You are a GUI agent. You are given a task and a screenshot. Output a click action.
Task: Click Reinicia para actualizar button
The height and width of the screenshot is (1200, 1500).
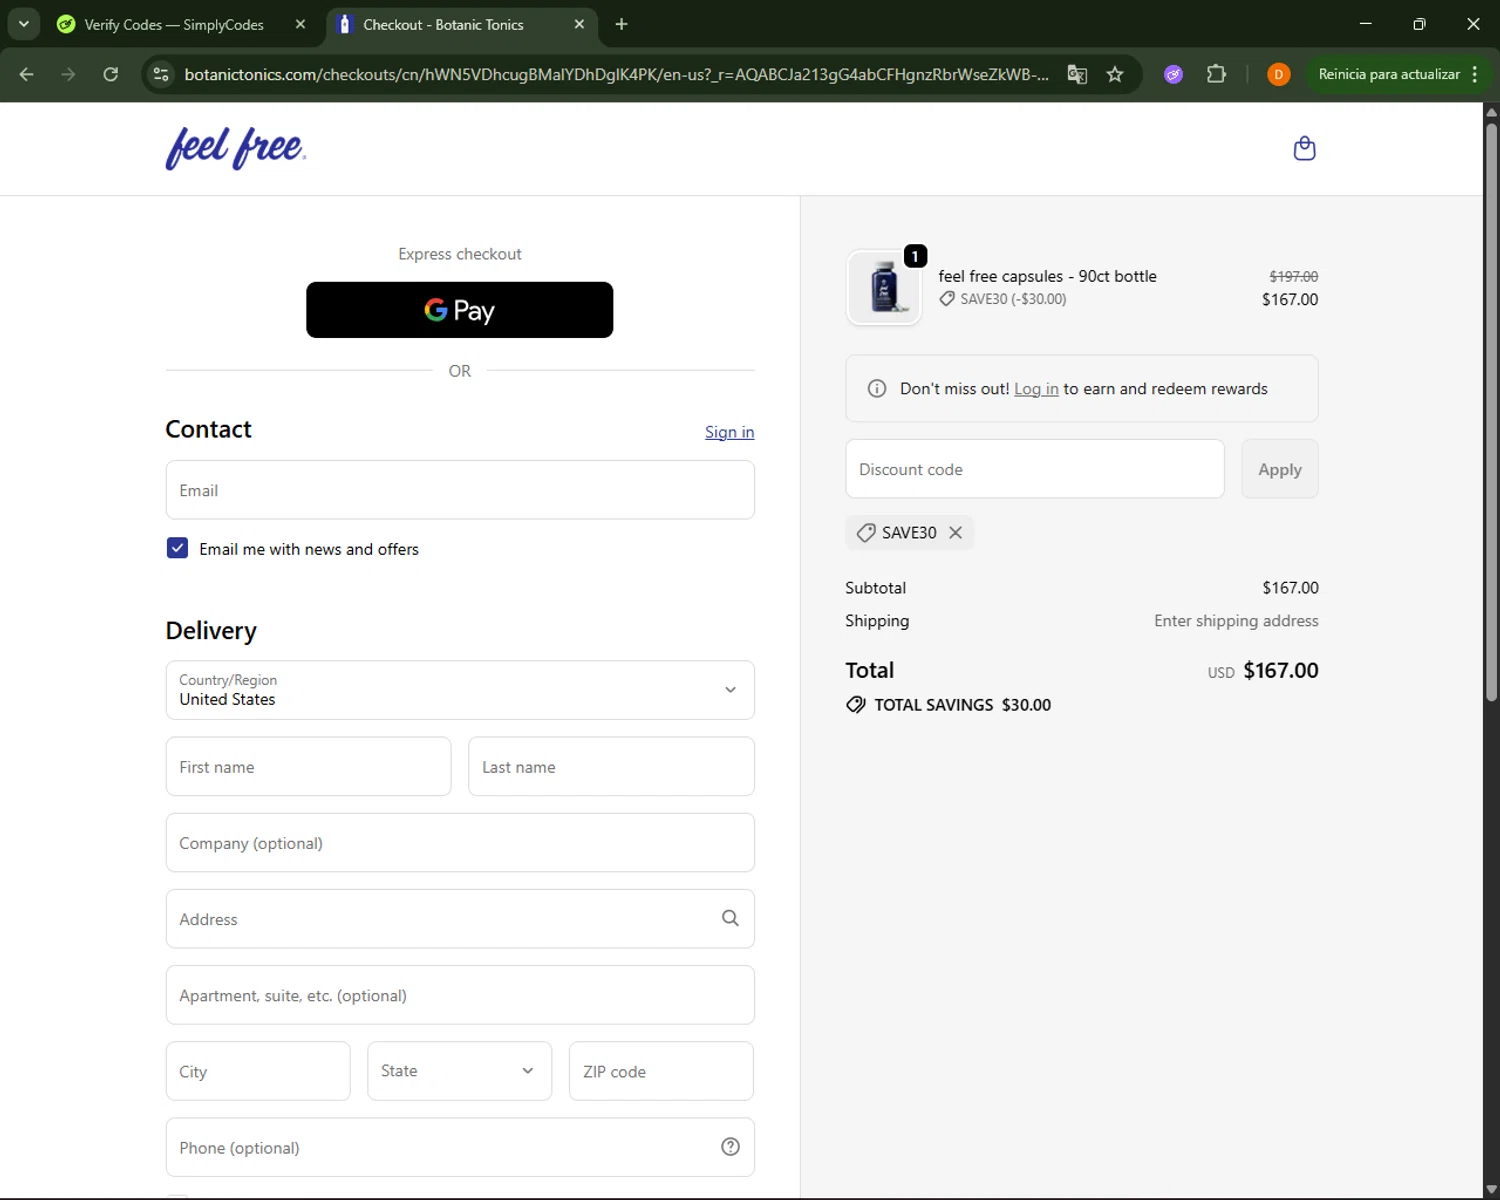pyautogui.click(x=1389, y=74)
